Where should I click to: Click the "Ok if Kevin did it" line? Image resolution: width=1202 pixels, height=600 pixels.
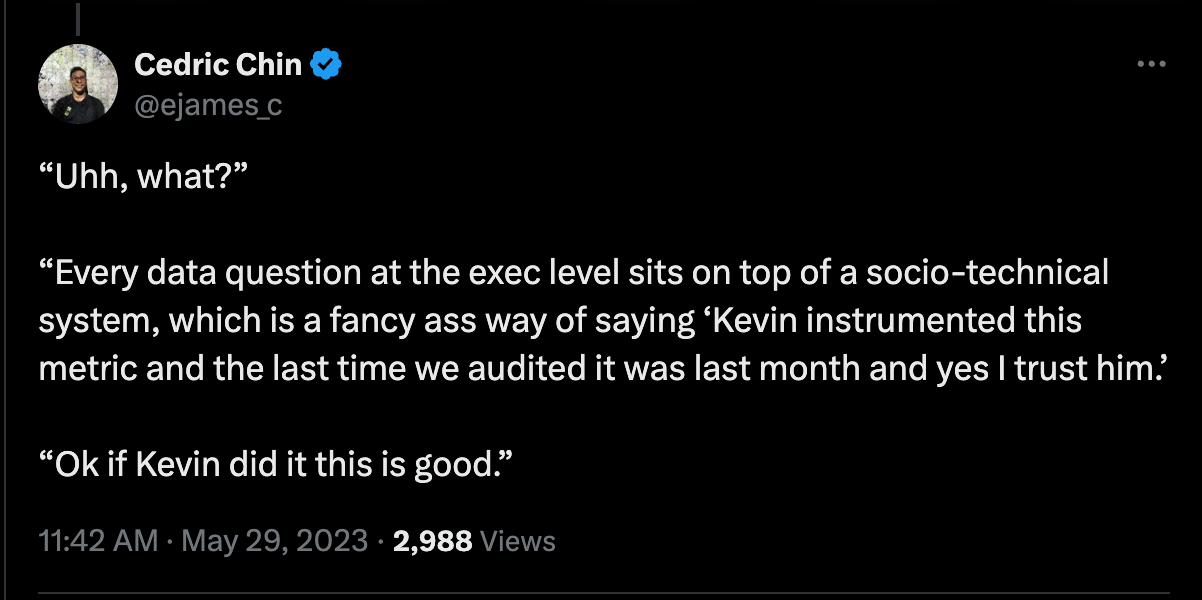click(x=276, y=465)
